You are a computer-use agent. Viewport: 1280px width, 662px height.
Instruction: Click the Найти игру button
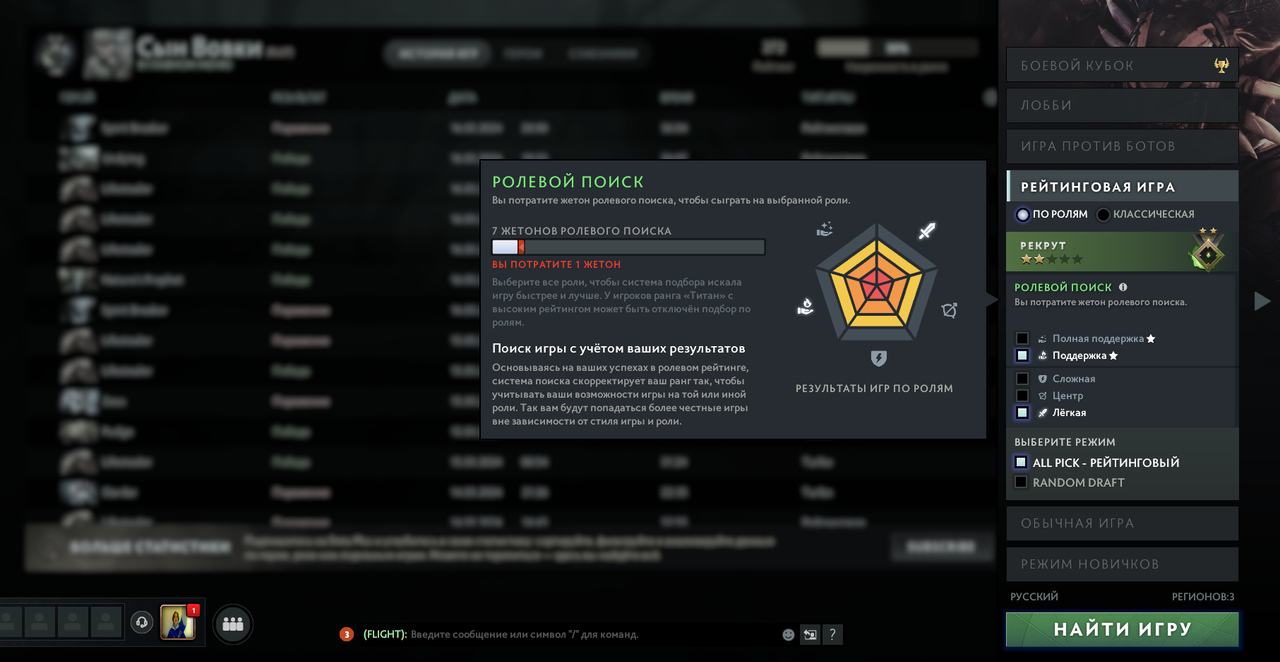click(1122, 630)
